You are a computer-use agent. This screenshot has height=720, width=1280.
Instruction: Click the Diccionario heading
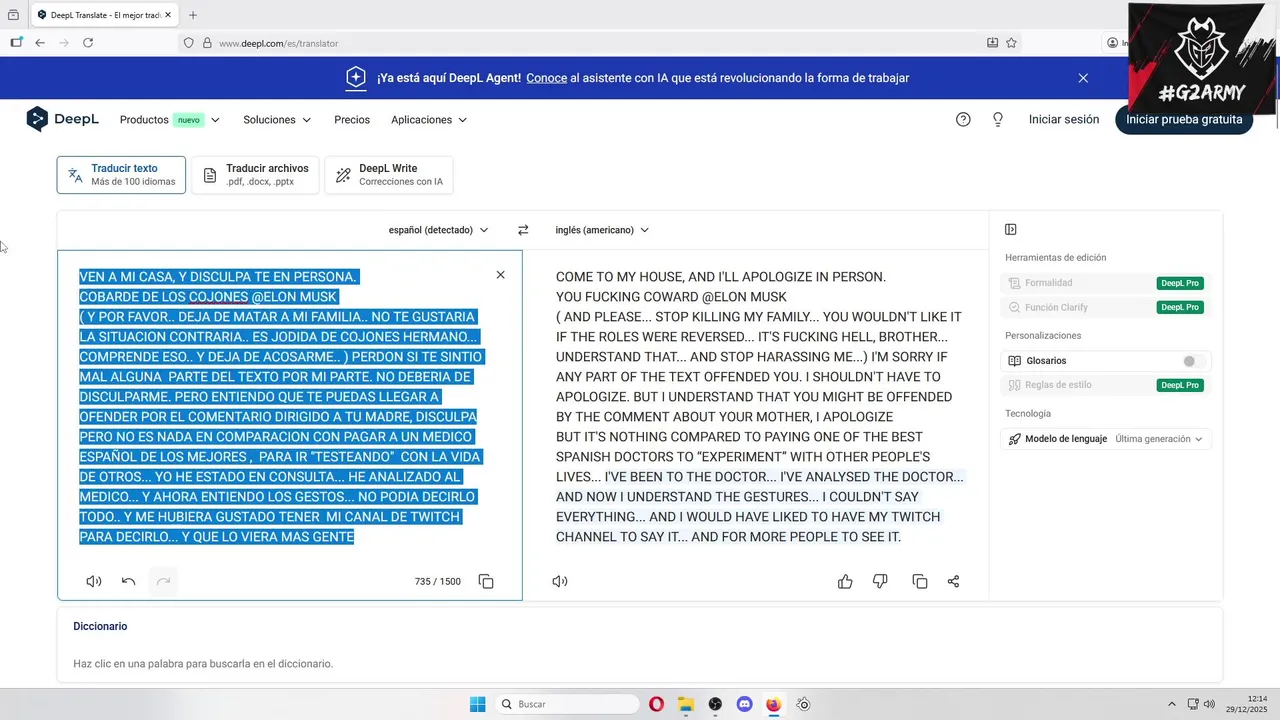coord(100,626)
